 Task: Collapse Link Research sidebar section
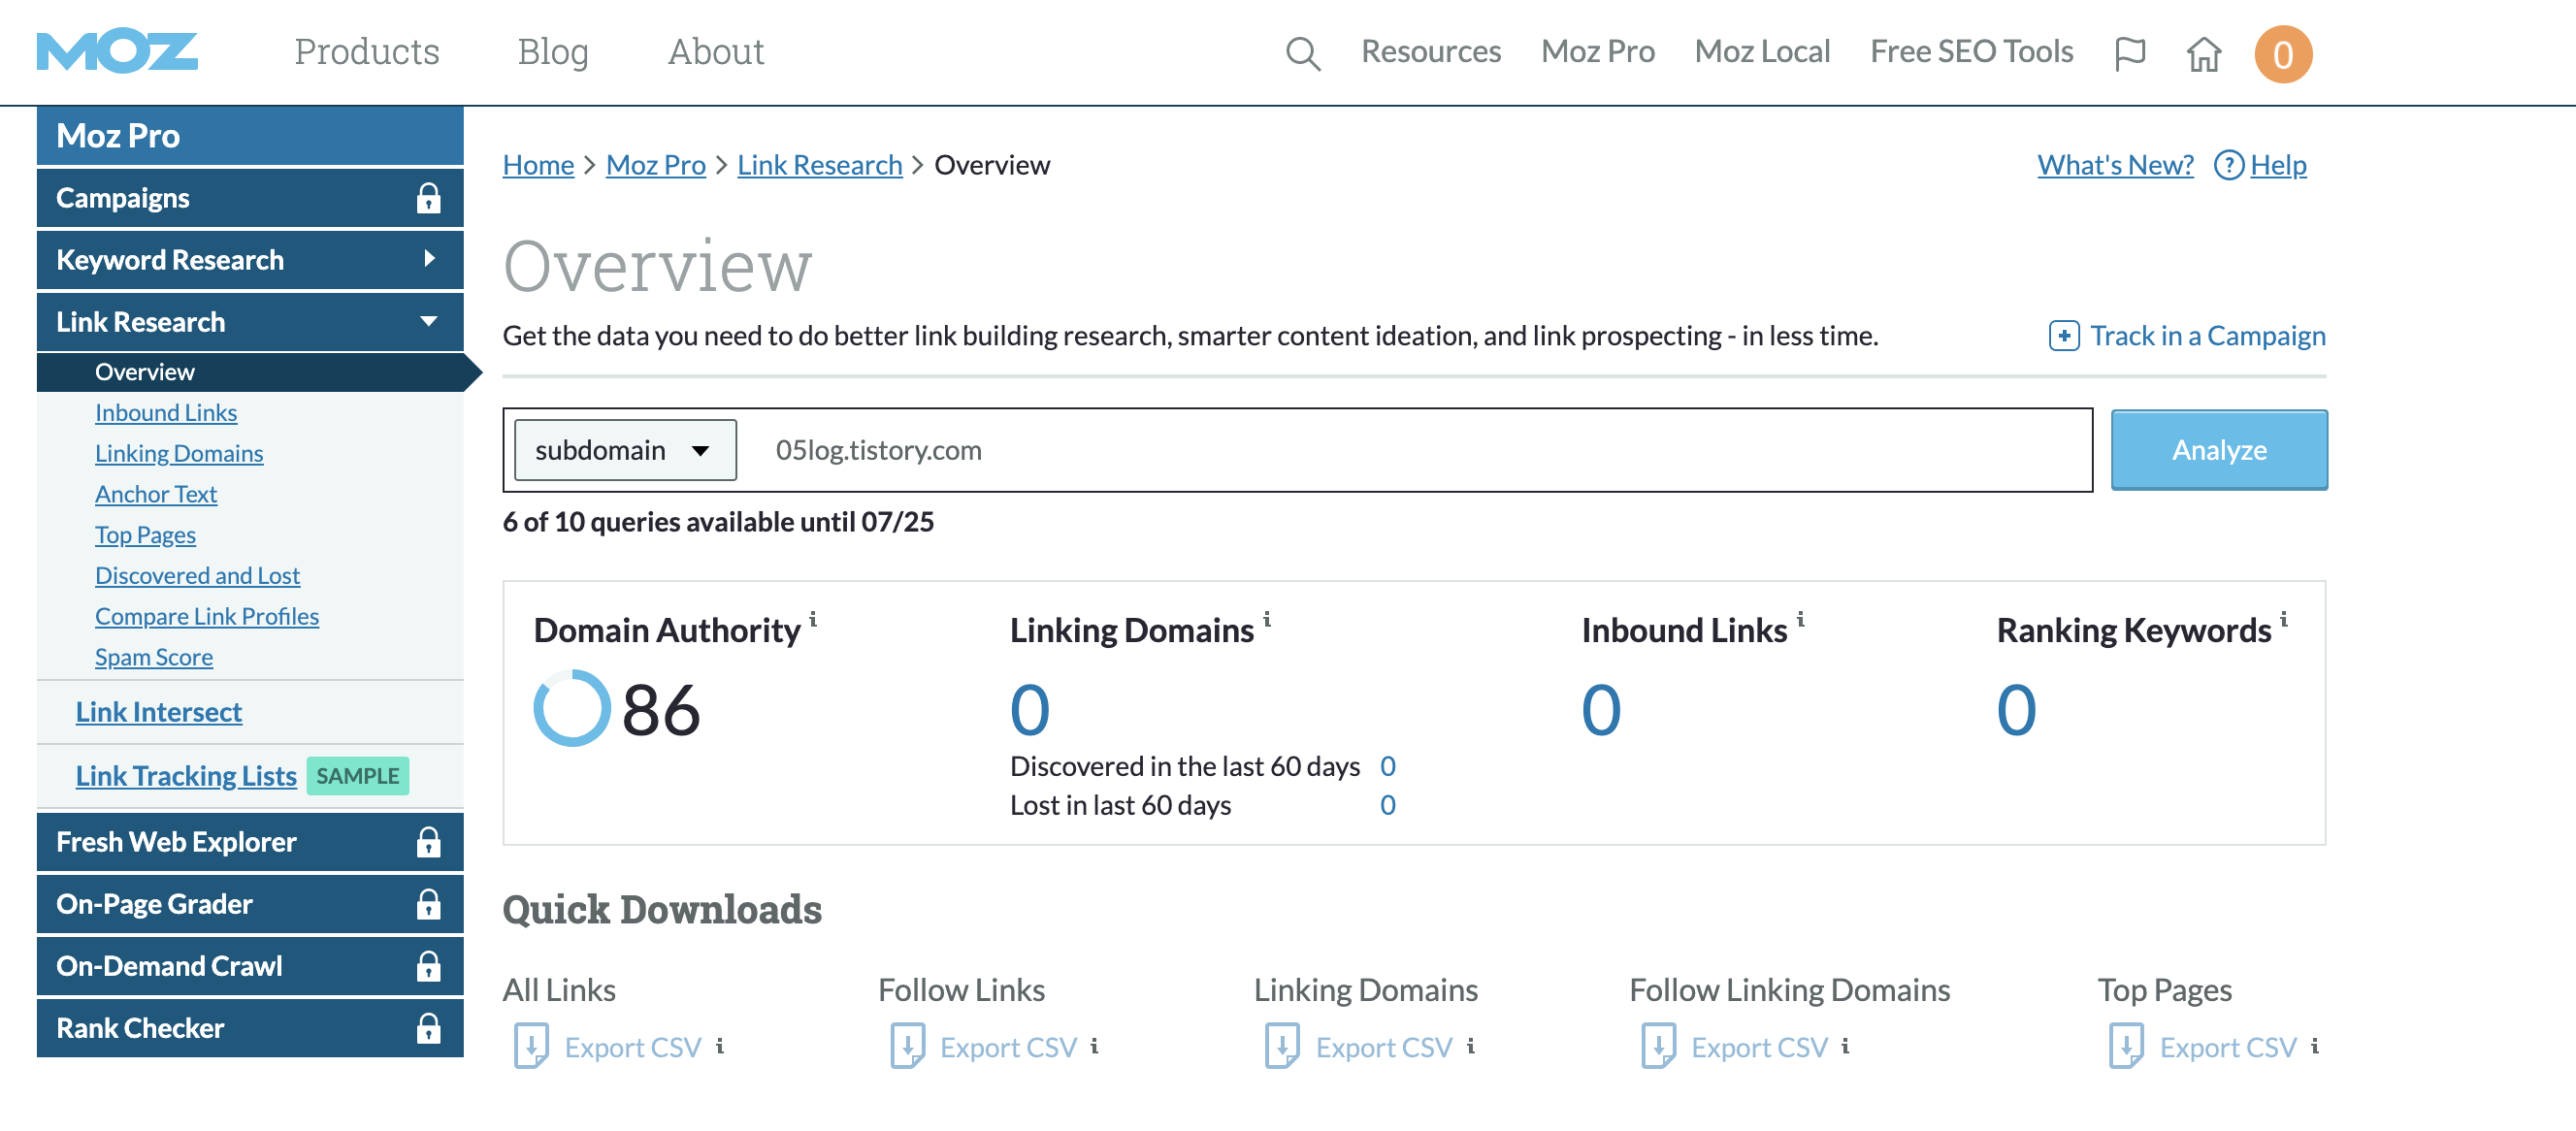[250, 322]
